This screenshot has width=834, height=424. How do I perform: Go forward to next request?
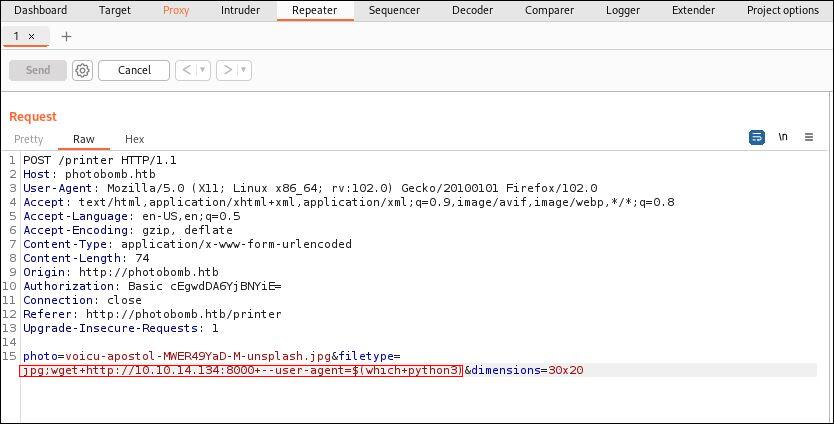(227, 70)
